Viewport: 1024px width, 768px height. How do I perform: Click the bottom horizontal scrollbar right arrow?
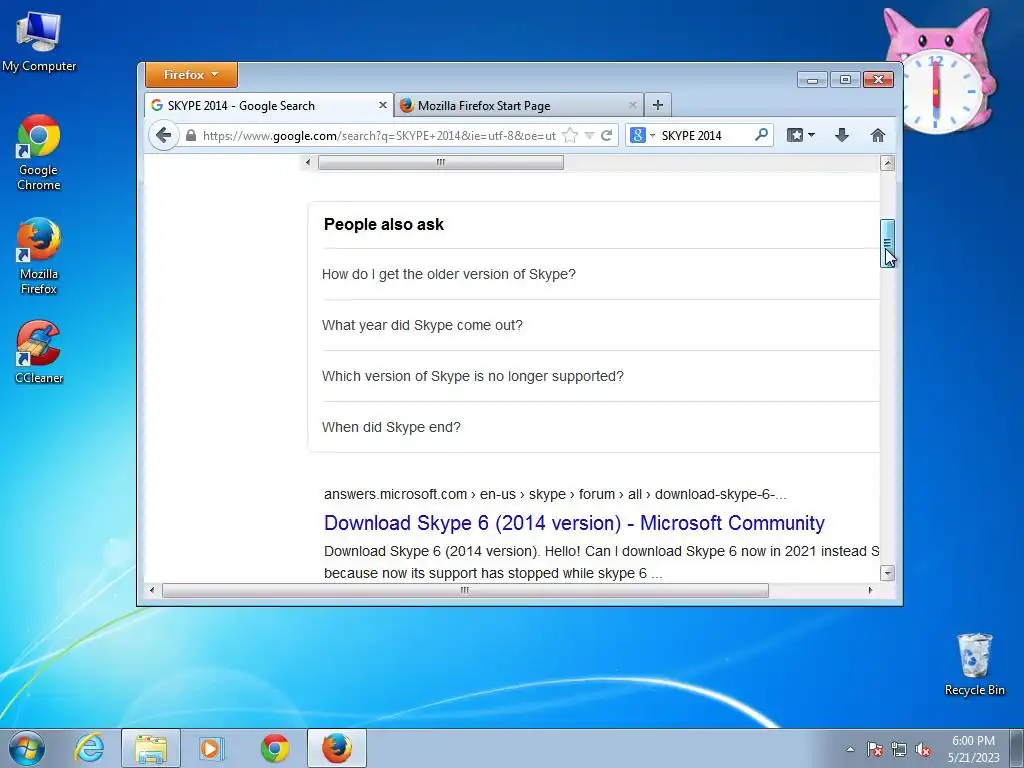click(870, 590)
